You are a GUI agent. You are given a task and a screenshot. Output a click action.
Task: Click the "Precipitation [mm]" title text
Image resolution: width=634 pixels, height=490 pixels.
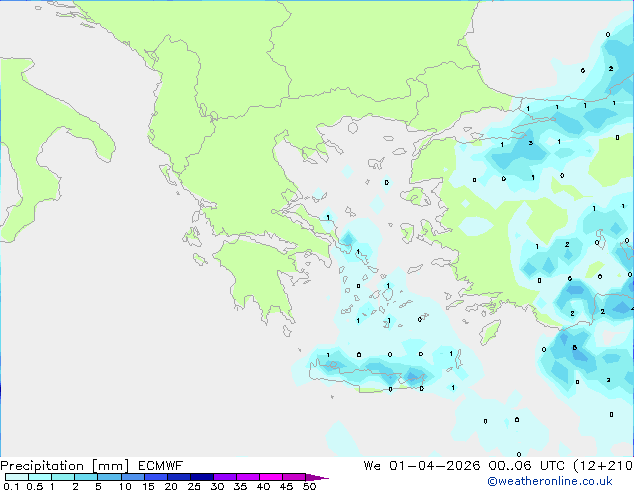65,466
